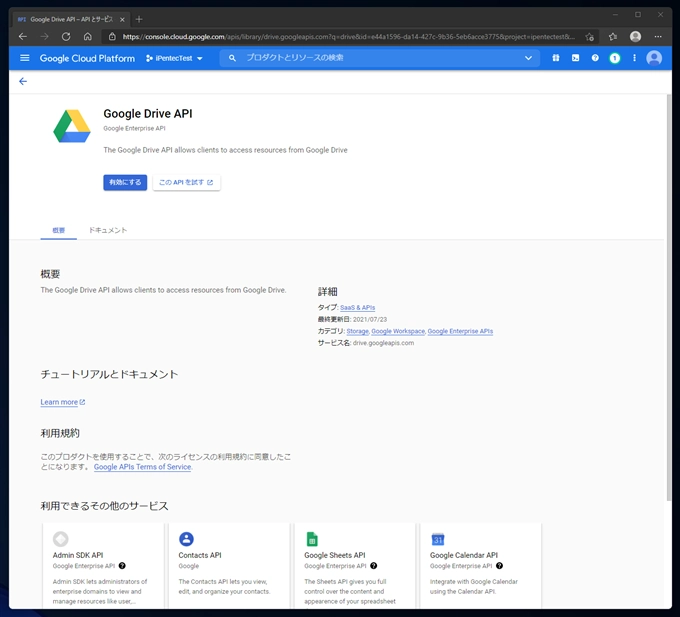The image size is (680, 617).
Task: Click the search magnifier icon
Action: pyautogui.click(x=232, y=58)
